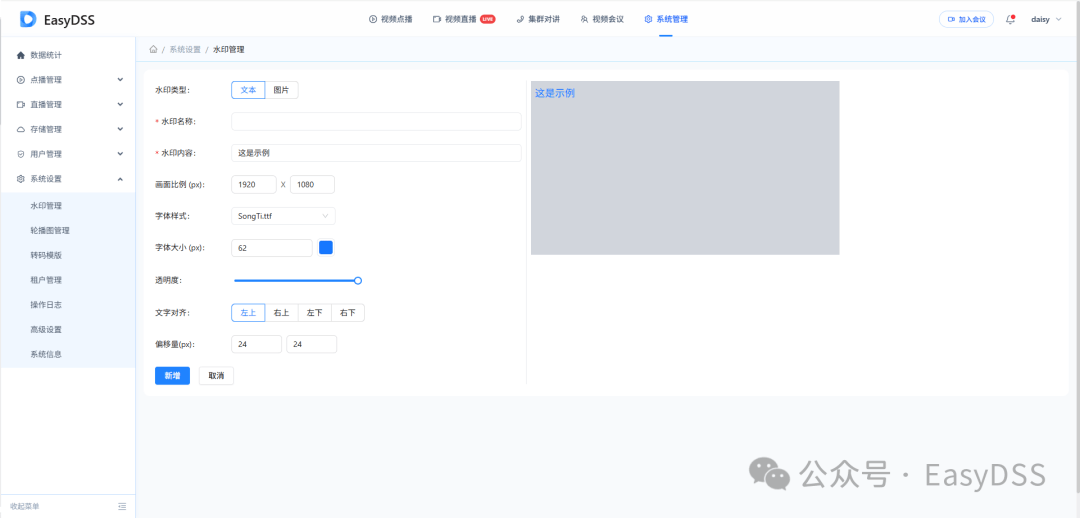Click the home icon in breadcrumb
Viewport: 1080px width, 518px height.
point(153,50)
